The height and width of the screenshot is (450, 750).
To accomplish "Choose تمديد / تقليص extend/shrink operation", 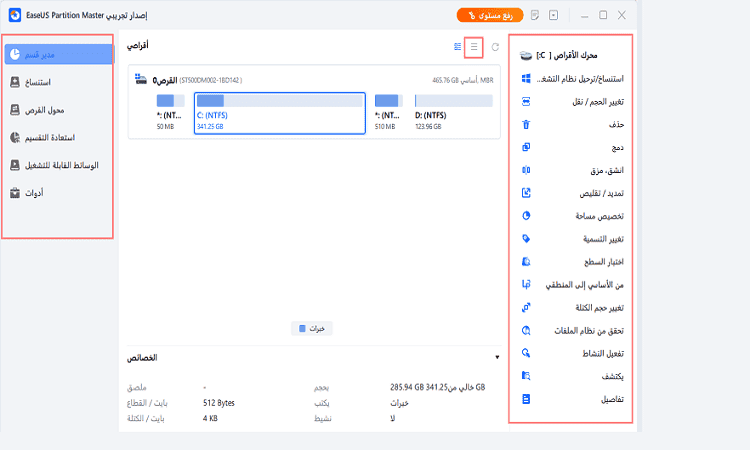I will point(572,193).
